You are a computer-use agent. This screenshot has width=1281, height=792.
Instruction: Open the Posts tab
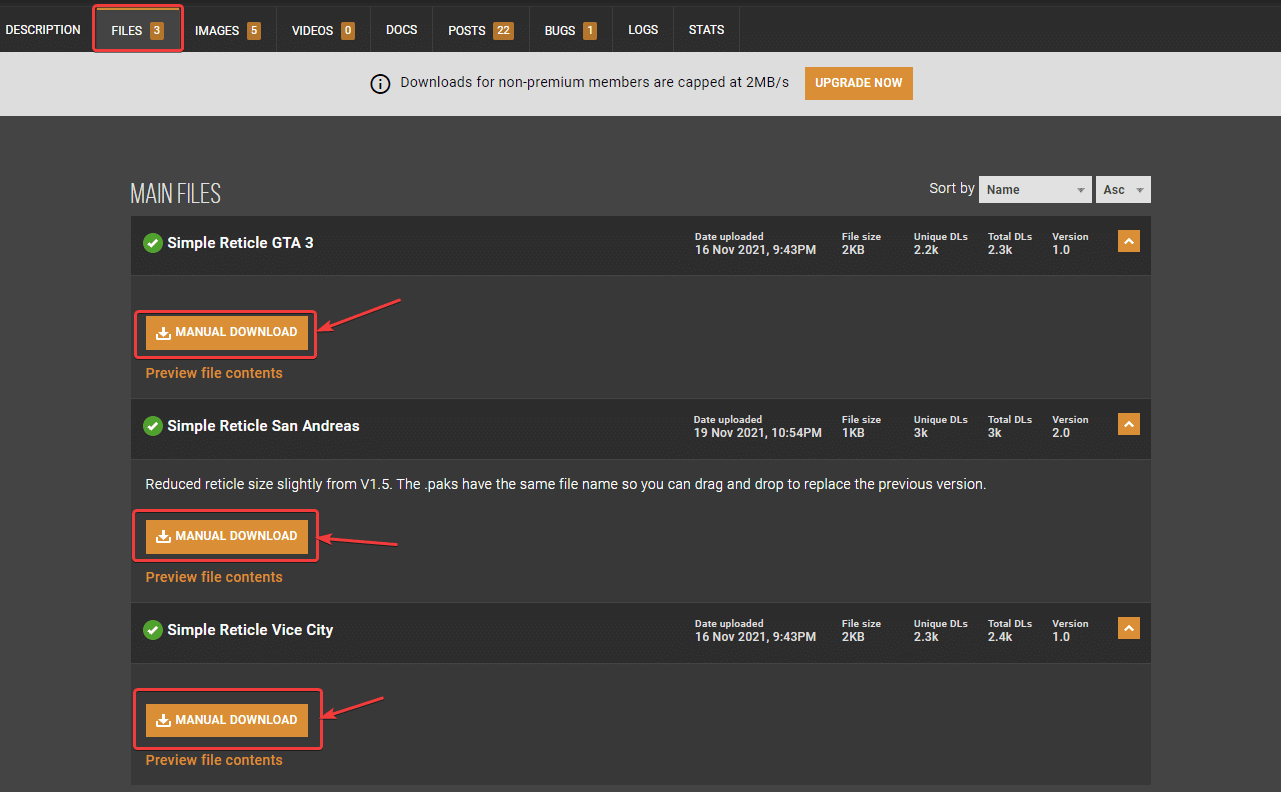(x=480, y=30)
